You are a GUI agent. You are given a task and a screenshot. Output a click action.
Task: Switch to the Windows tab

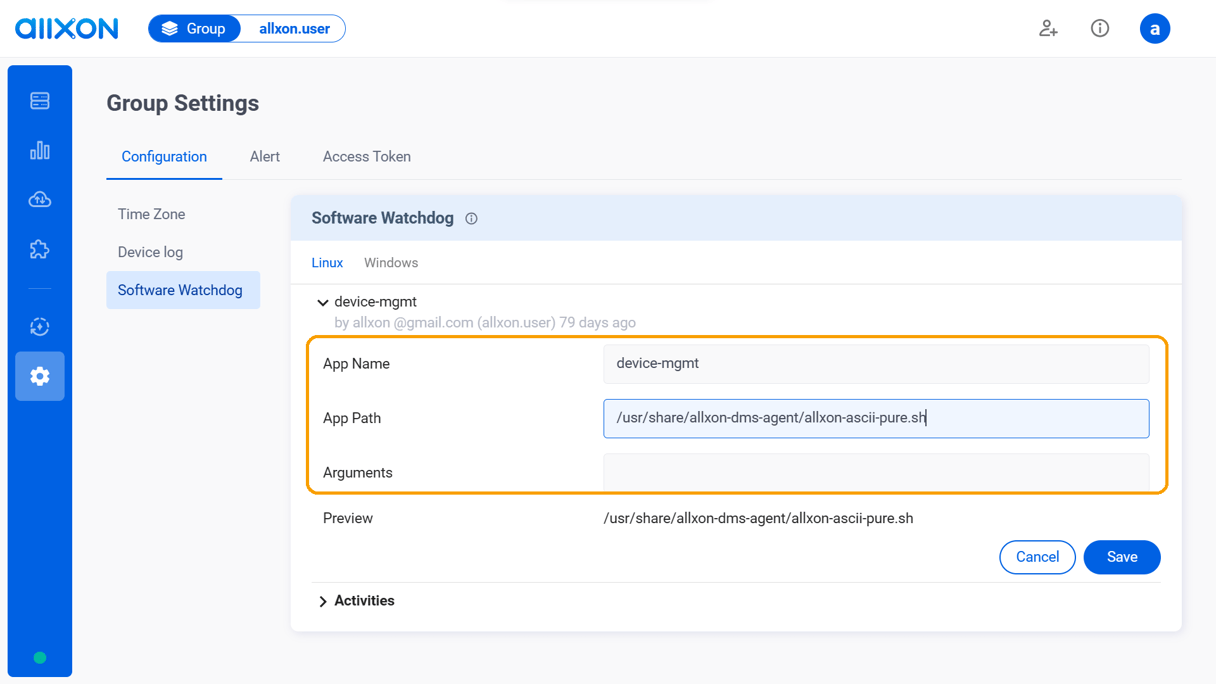click(390, 262)
